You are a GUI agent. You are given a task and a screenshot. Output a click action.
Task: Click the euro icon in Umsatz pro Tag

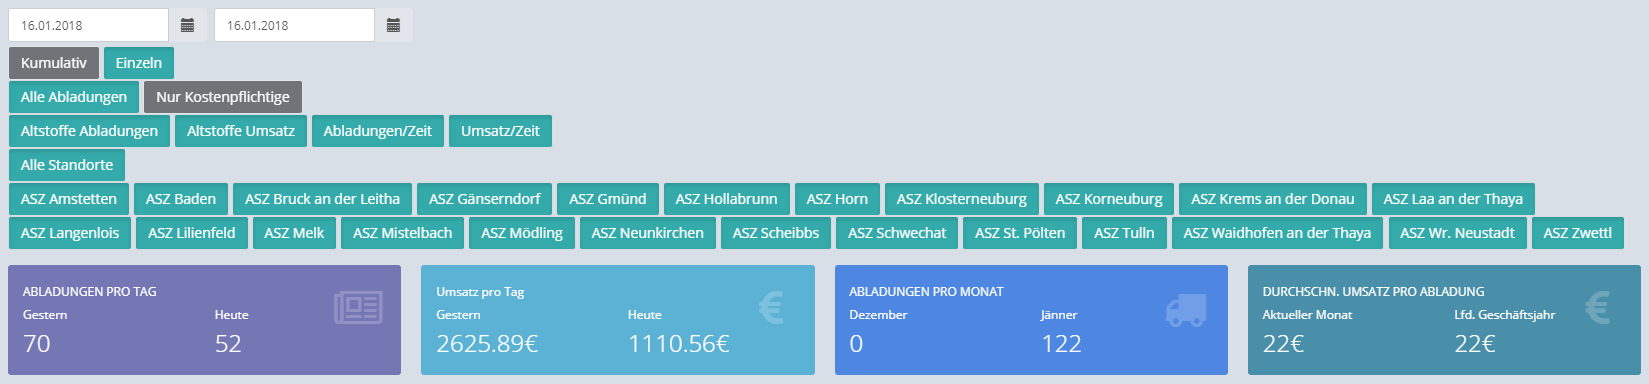771,308
